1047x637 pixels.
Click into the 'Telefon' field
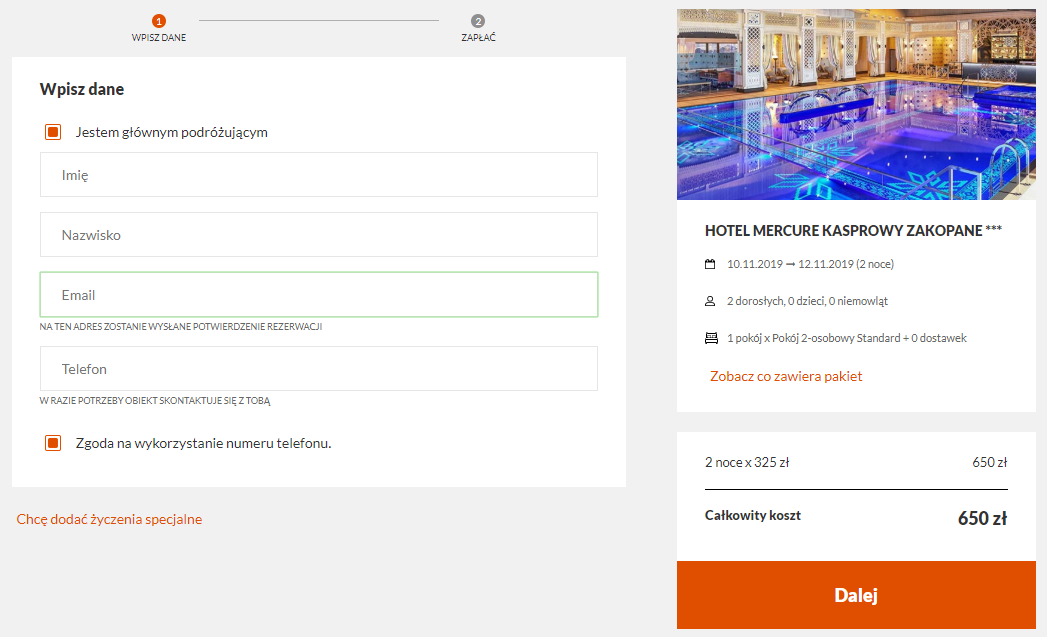coord(319,369)
